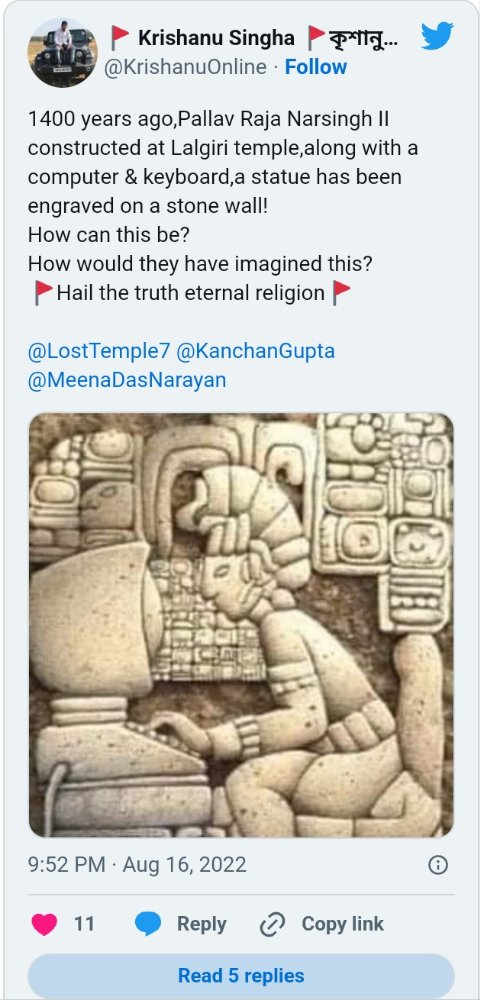Click the like count 11

click(84, 924)
